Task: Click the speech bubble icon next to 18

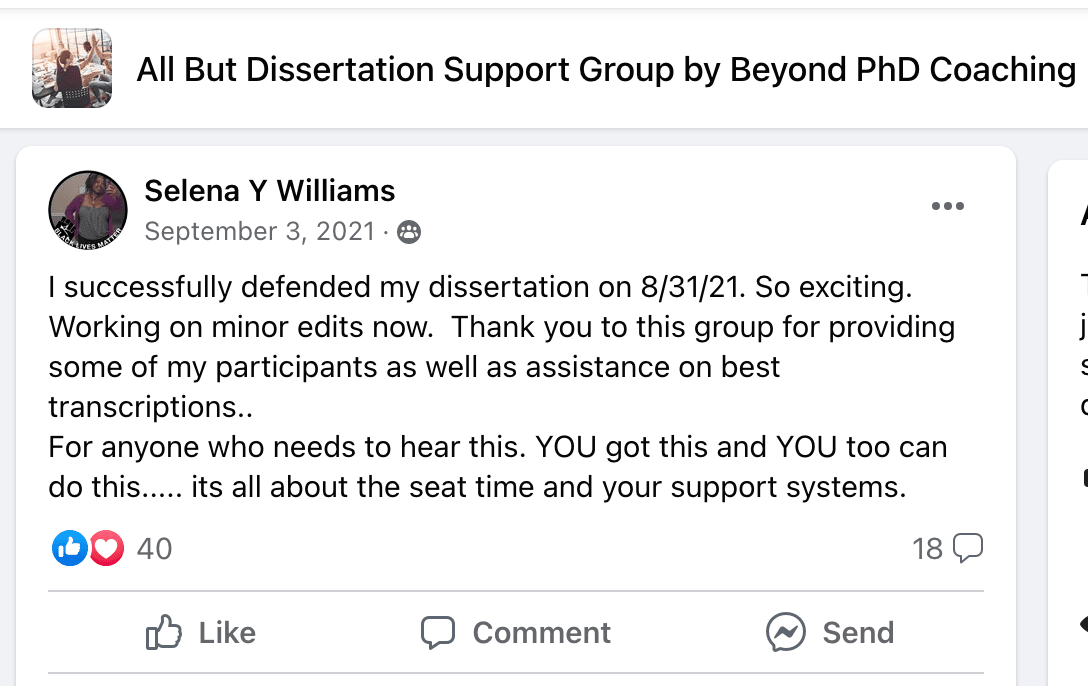Action: pyautogui.click(x=968, y=548)
